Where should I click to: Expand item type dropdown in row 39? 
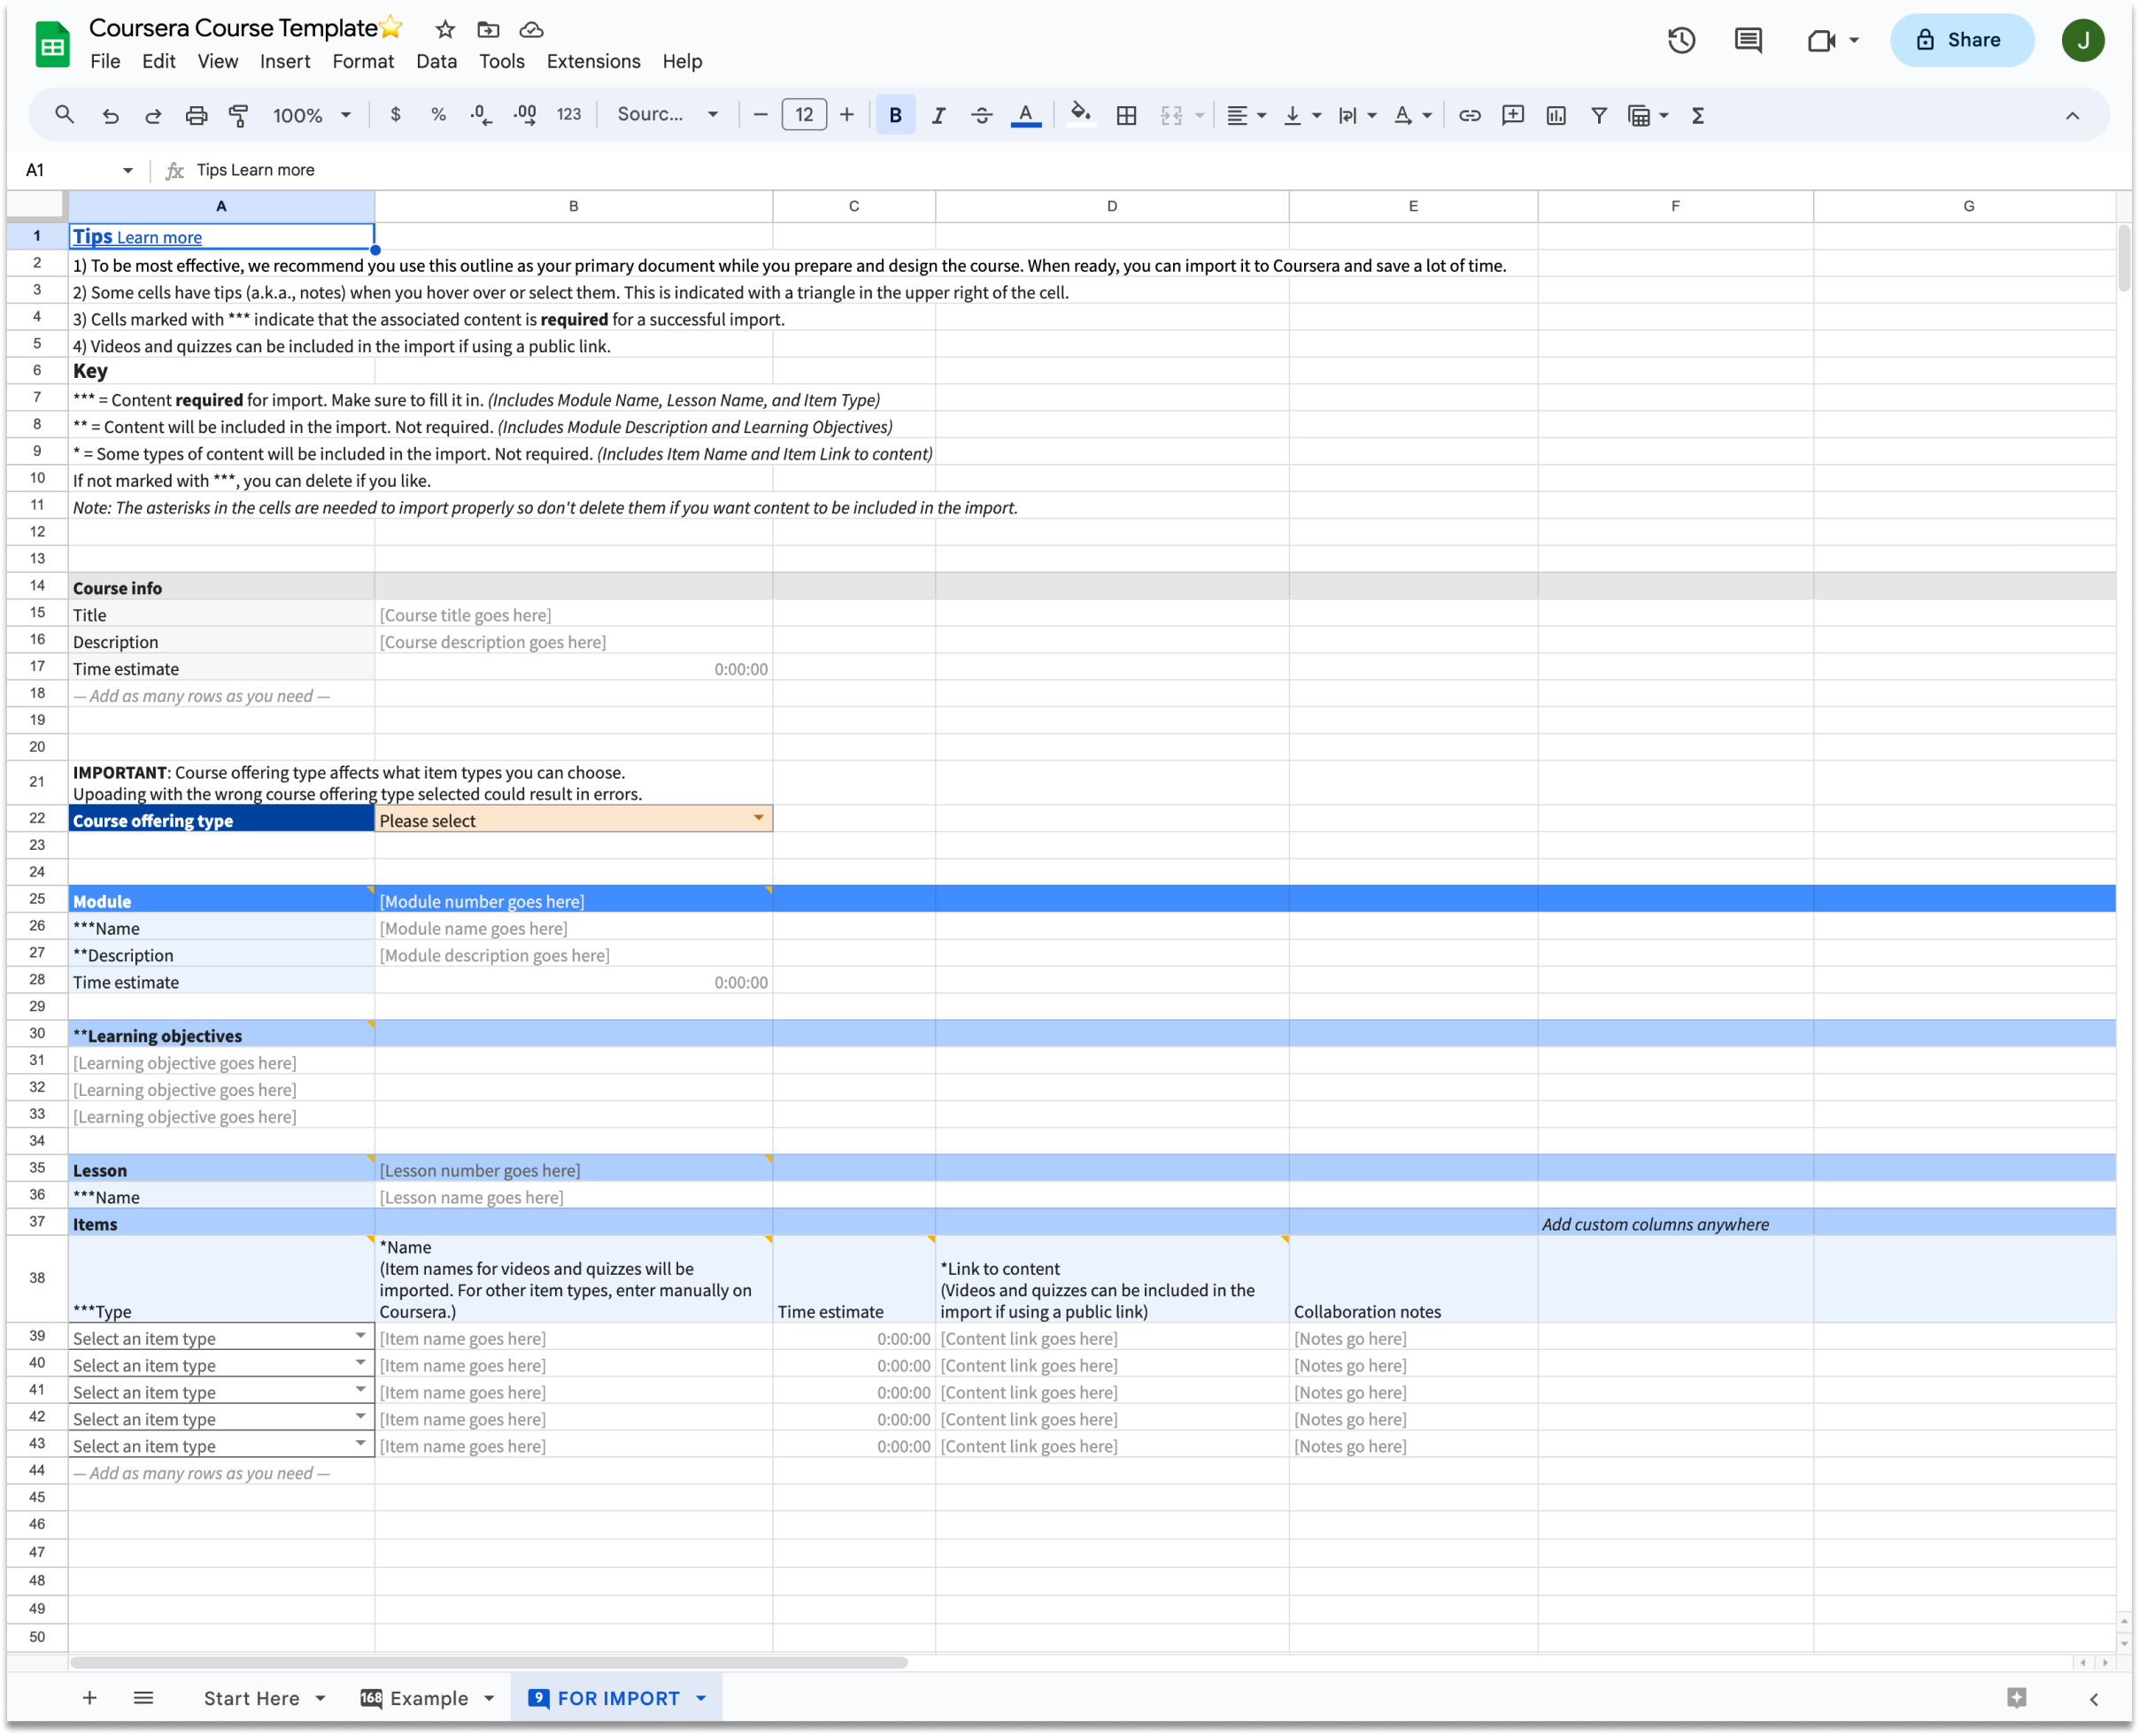coord(360,1336)
